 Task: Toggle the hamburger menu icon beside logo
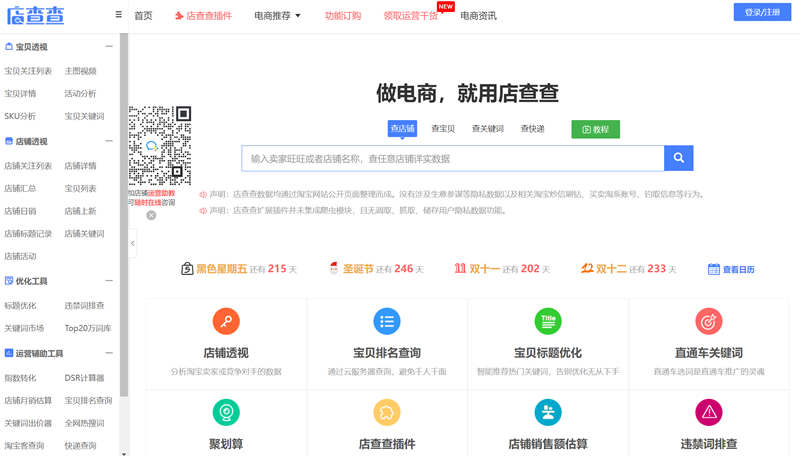(x=119, y=15)
